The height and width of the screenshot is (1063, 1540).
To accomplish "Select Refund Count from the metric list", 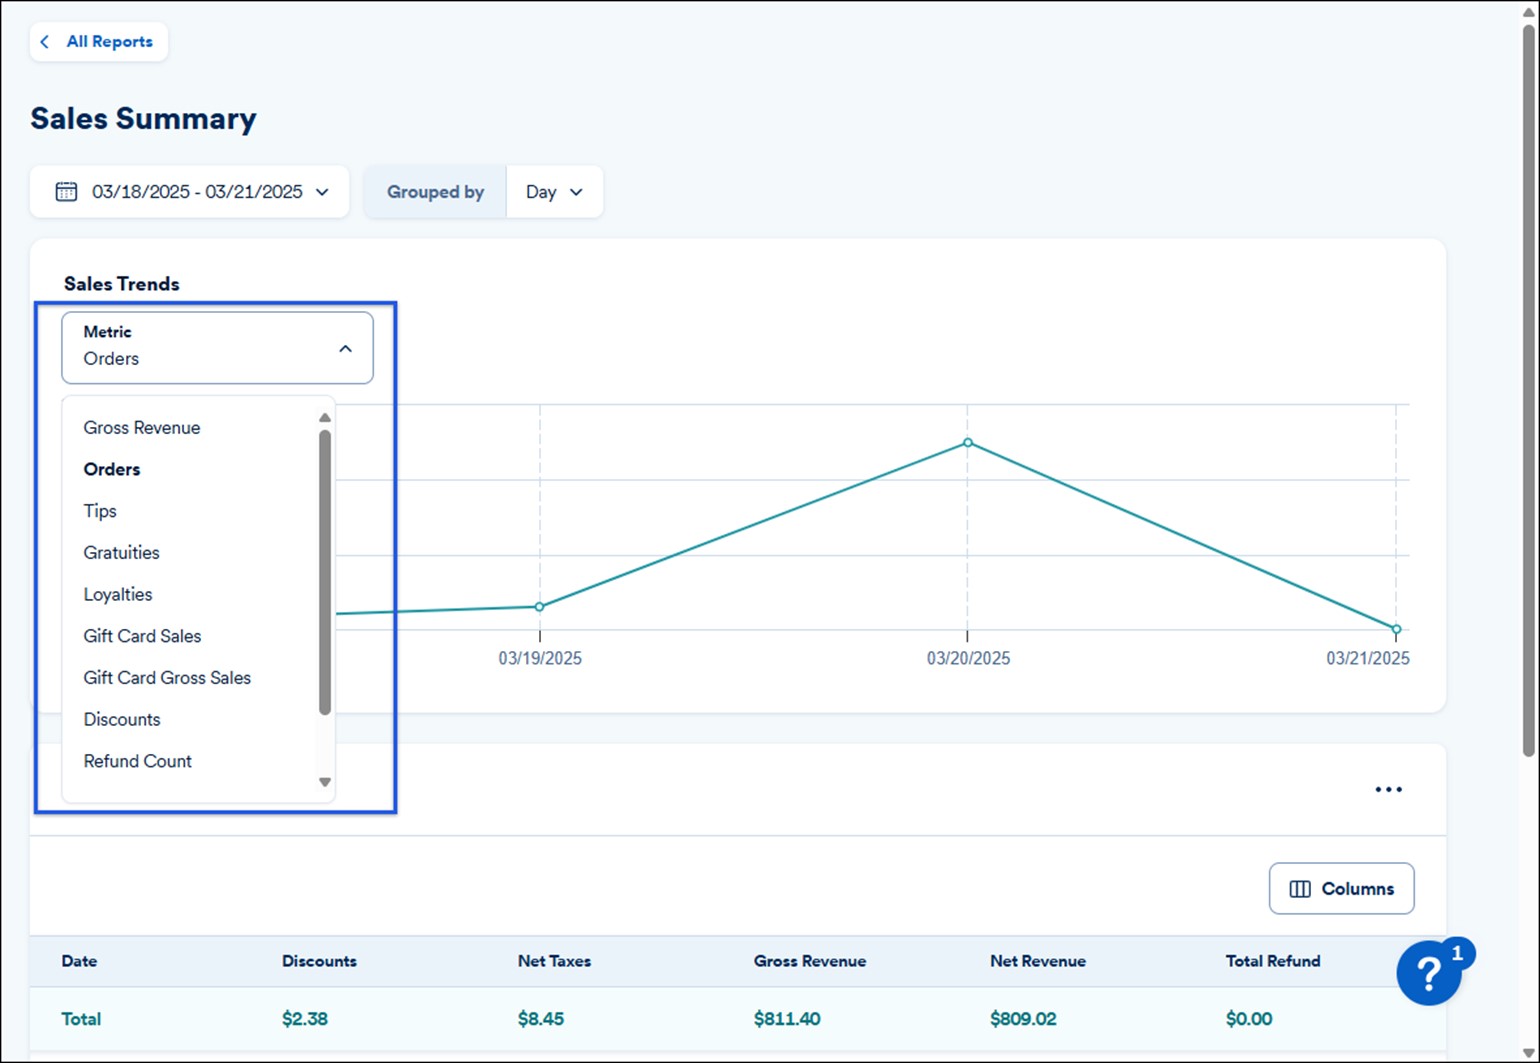I will coord(137,761).
